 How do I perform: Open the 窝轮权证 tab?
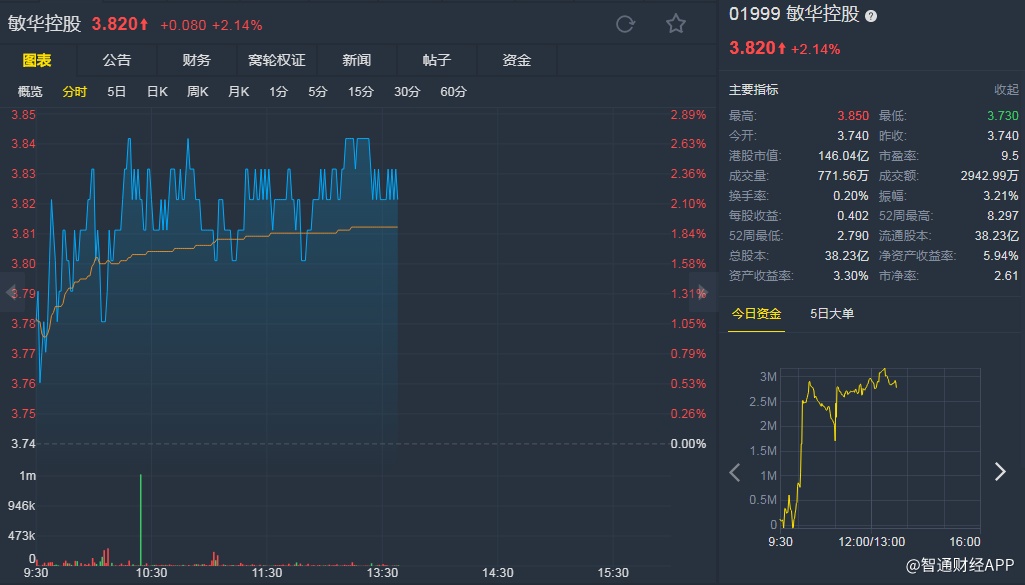[x=277, y=60]
